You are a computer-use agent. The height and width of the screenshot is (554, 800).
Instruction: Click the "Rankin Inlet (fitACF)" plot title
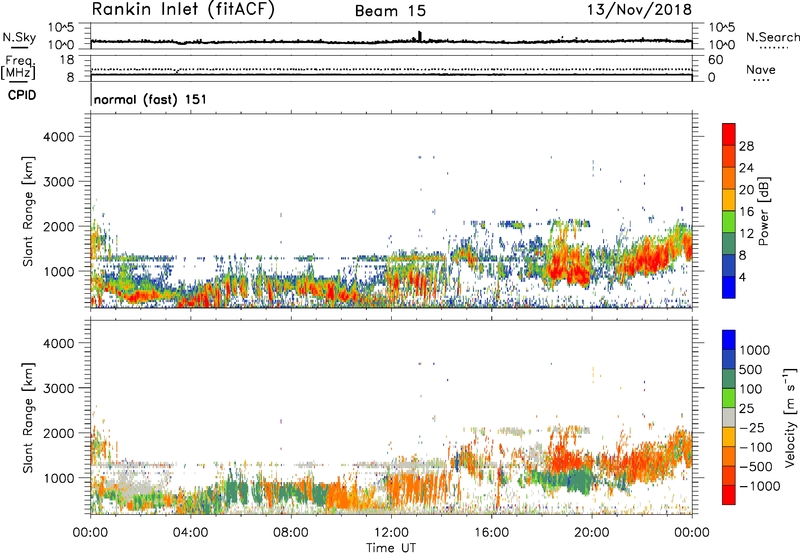[183, 10]
